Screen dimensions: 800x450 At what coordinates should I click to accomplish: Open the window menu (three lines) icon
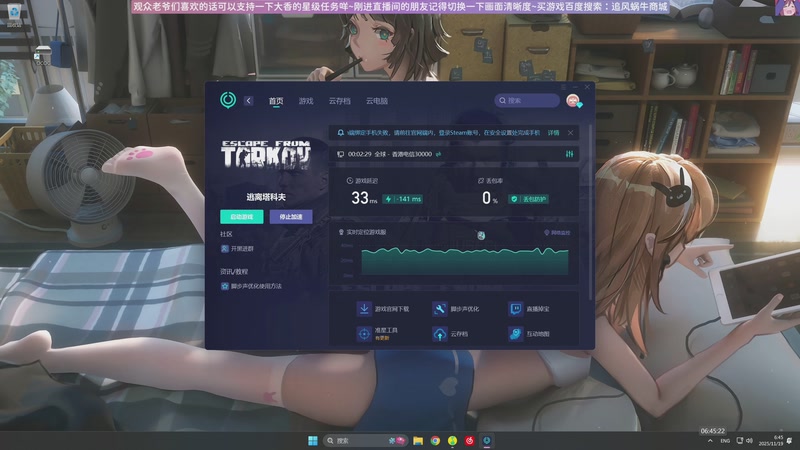(563, 87)
